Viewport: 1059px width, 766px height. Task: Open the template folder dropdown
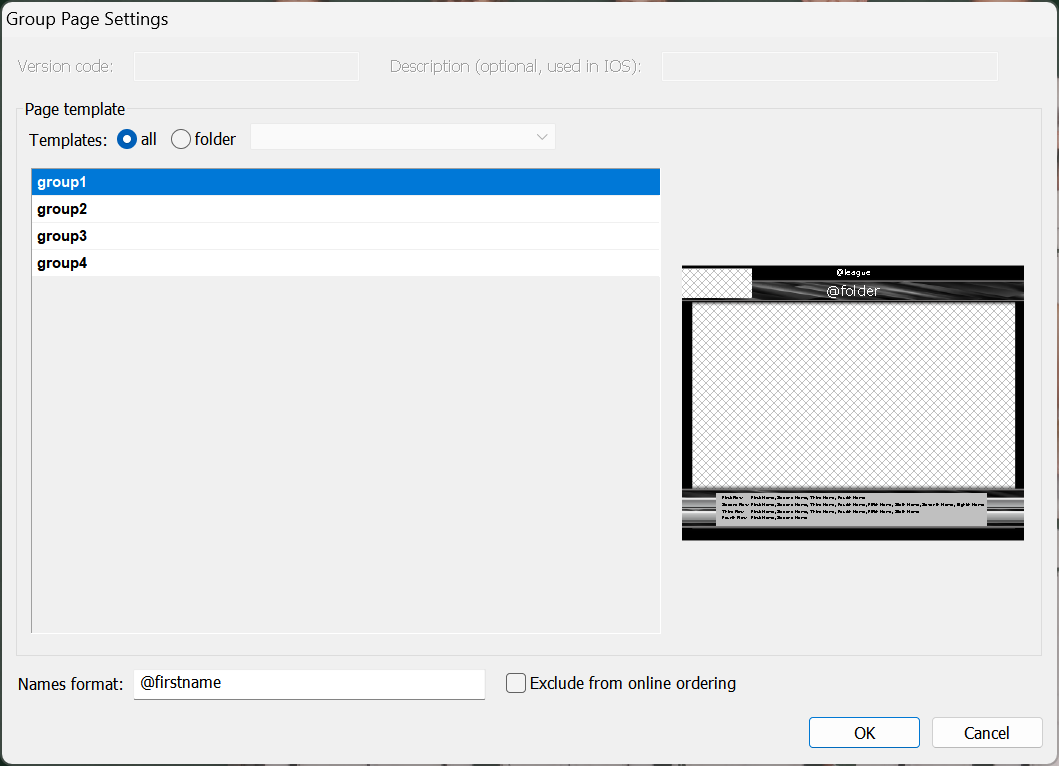click(403, 137)
